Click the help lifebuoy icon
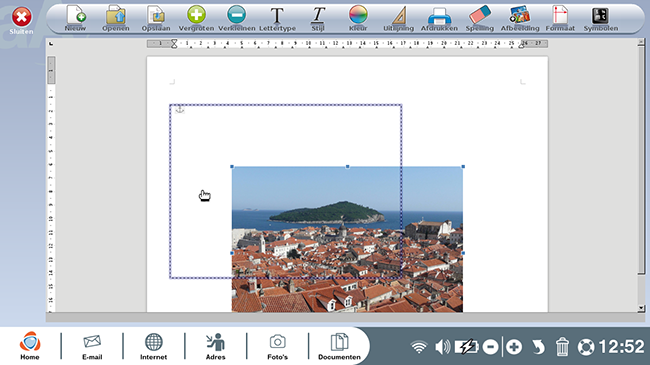Screen dimensions: 650x365 pyautogui.click(x=586, y=347)
